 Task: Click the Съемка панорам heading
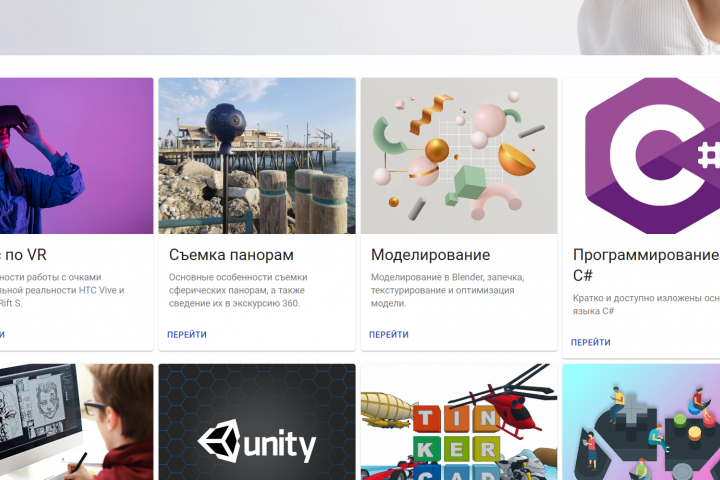coord(231,255)
